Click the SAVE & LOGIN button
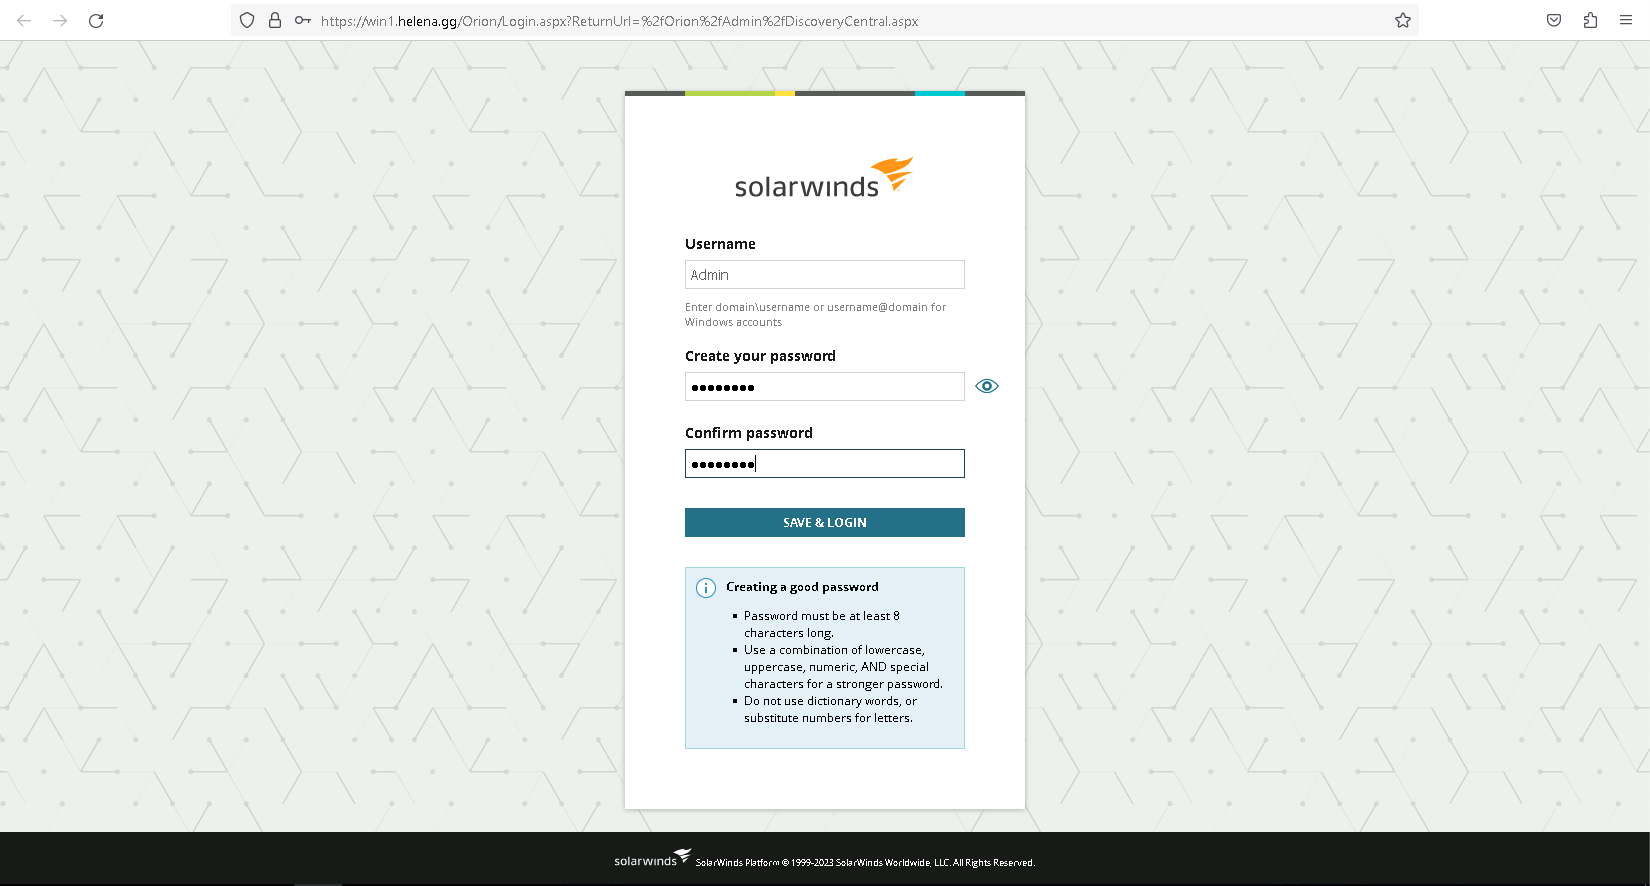1650x886 pixels. 824,522
